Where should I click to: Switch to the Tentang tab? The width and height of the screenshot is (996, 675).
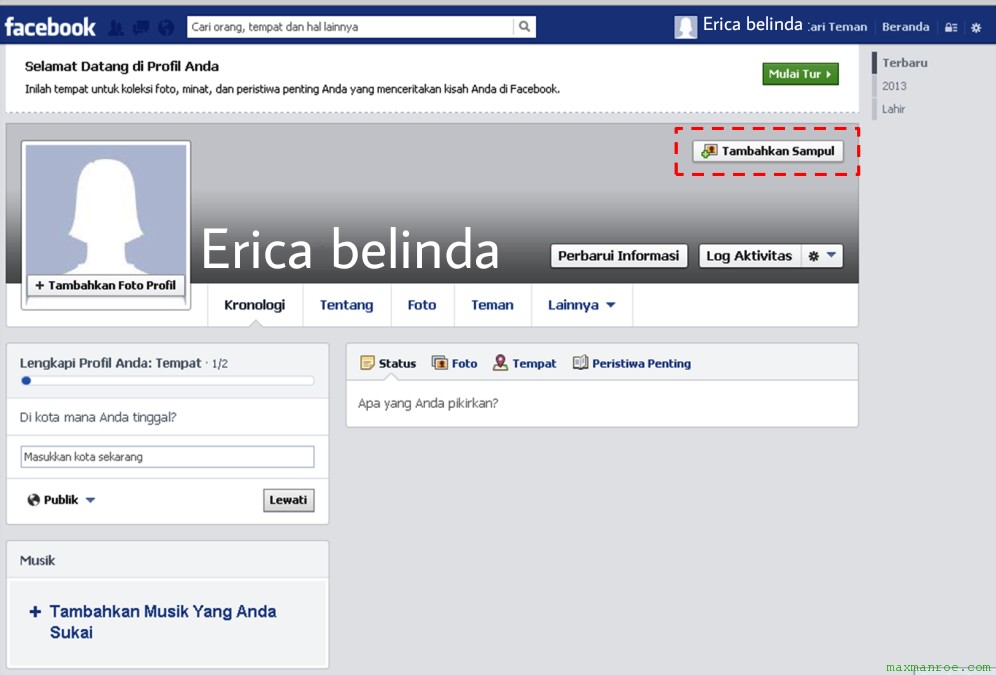click(346, 305)
